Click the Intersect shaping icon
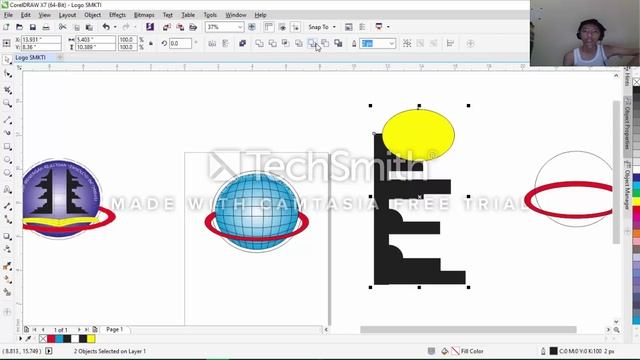640x360 pixels. coord(286,43)
